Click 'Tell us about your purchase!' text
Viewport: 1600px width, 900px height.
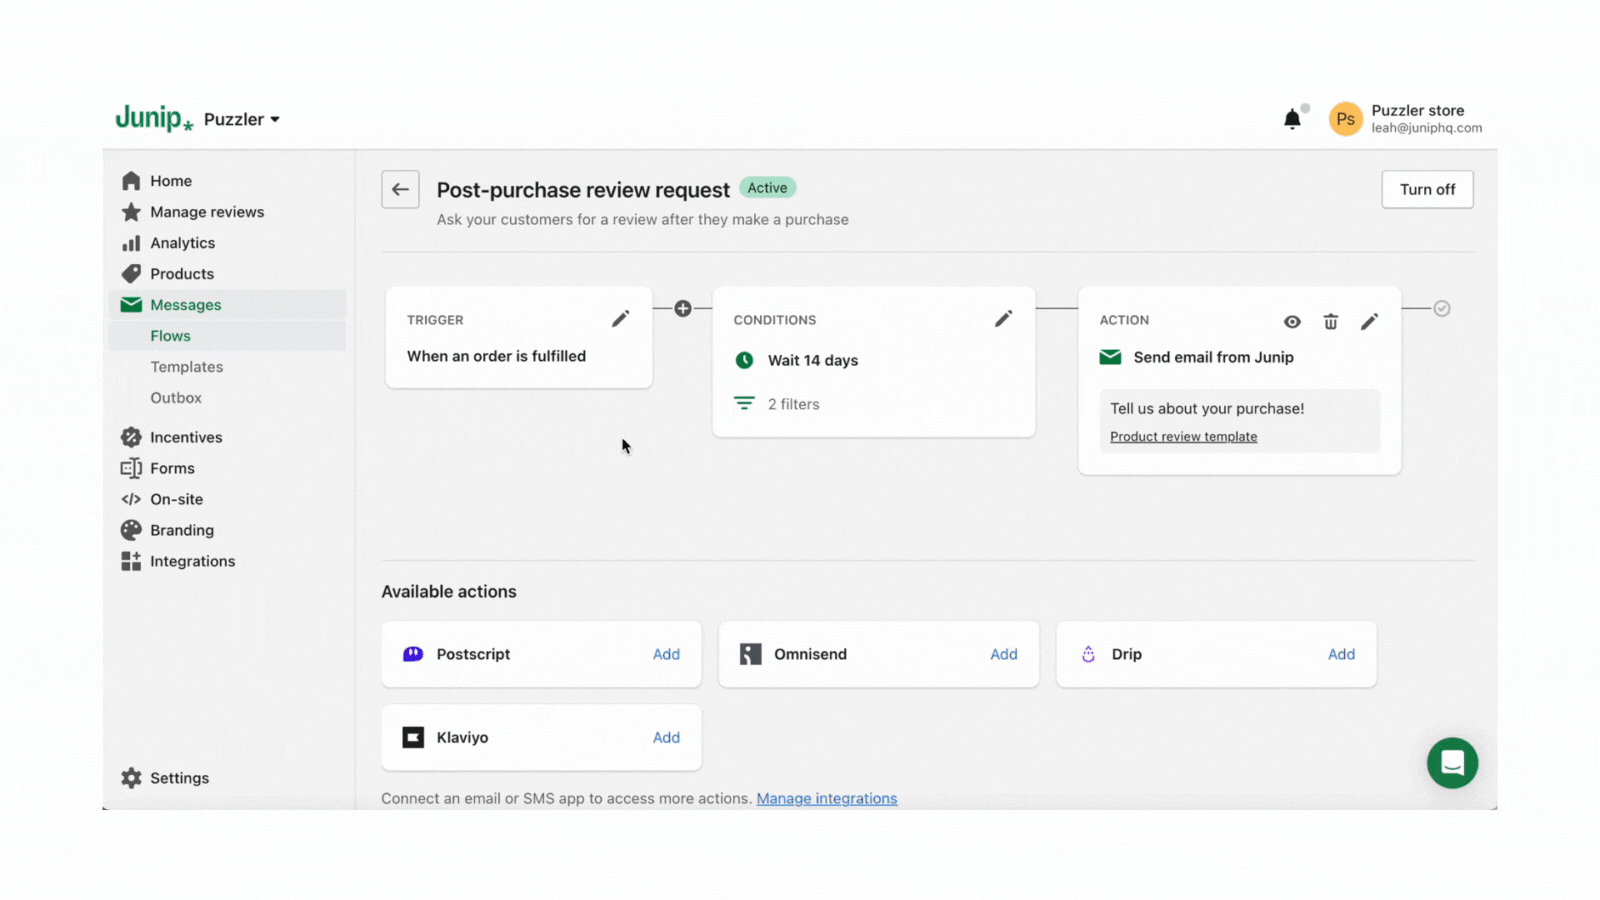point(1207,408)
